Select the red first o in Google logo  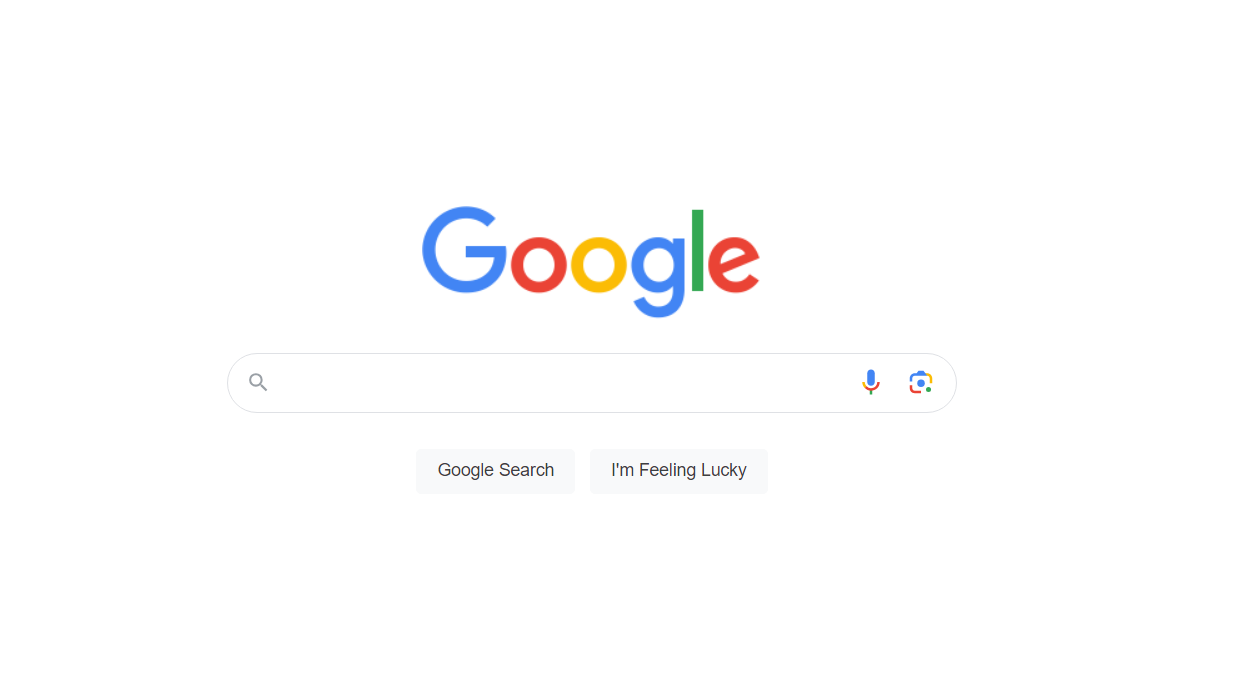(x=539, y=264)
